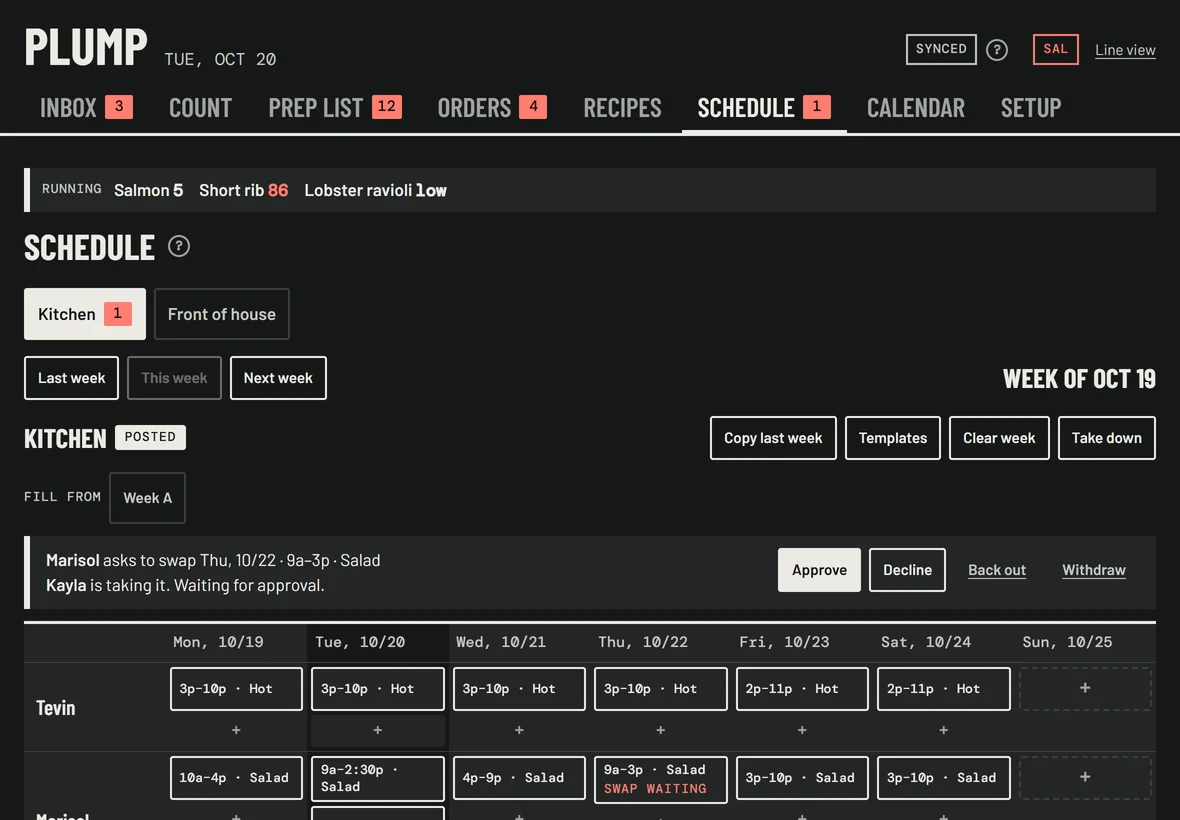Fill the schedule from Week A

[x=148, y=498]
